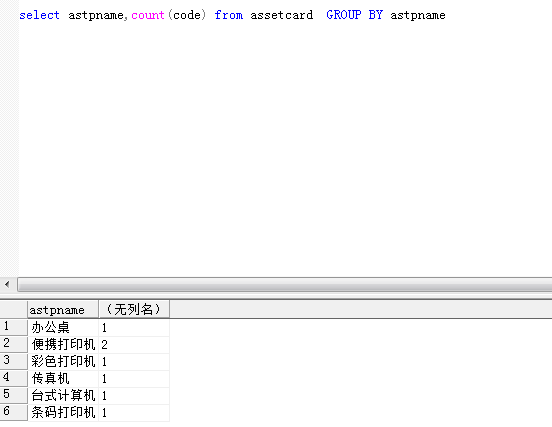Click the 条码打印机 cell

pyautogui.click(x=63, y=412)
